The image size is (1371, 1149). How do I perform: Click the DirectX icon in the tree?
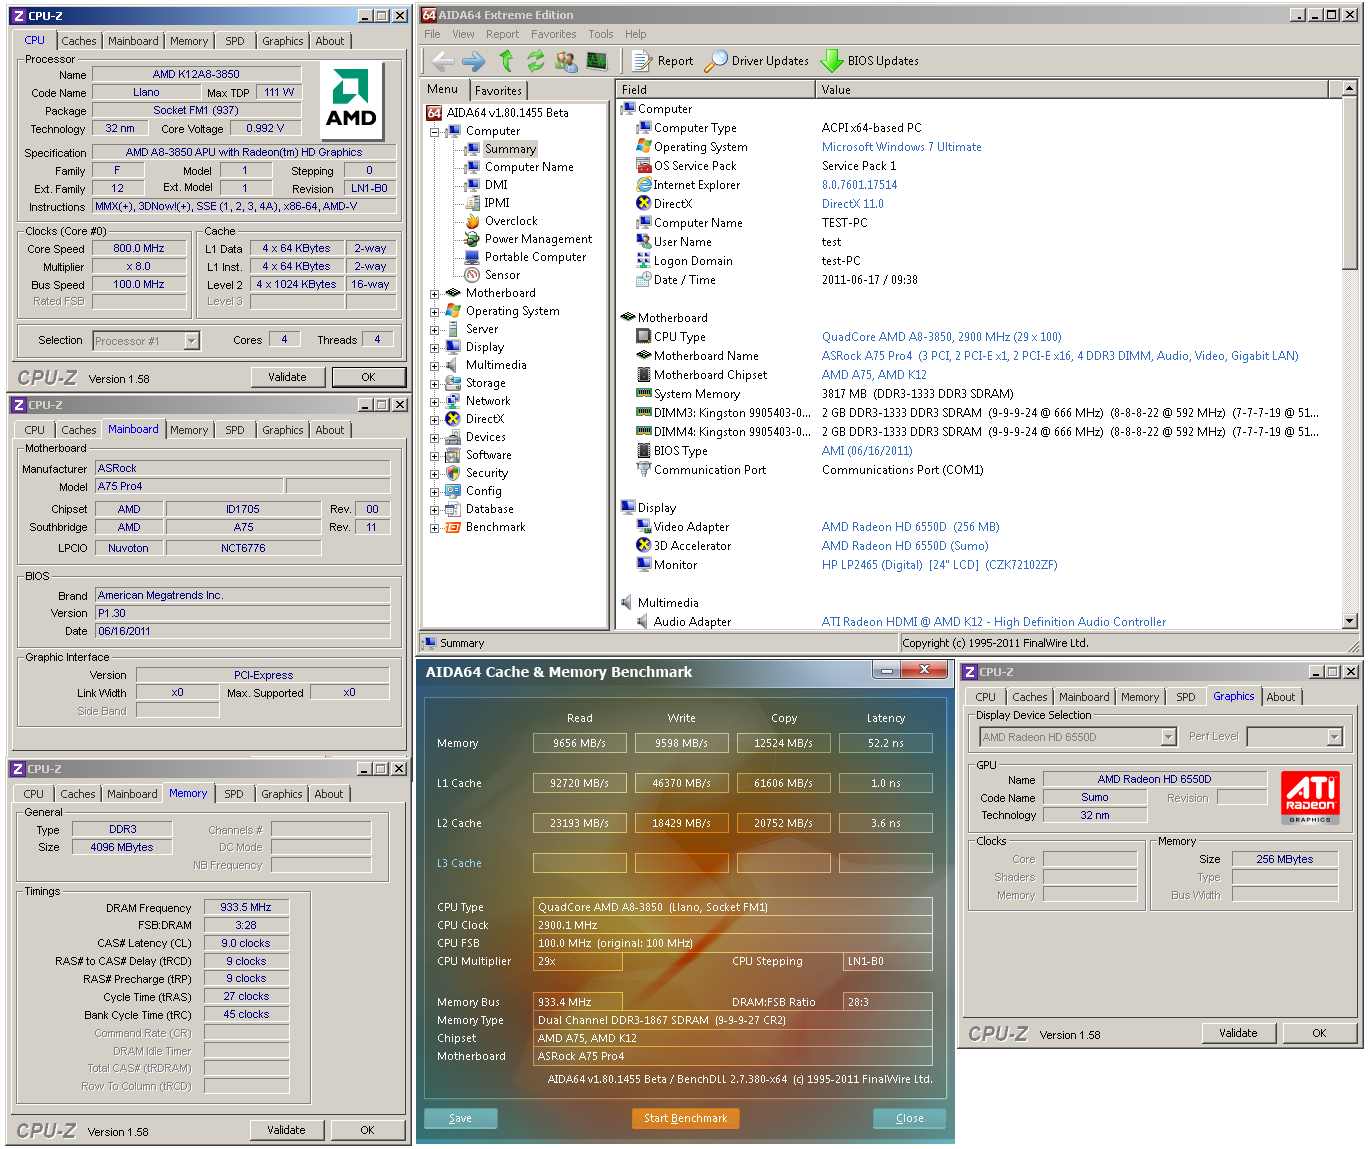(x=453, y=419)
